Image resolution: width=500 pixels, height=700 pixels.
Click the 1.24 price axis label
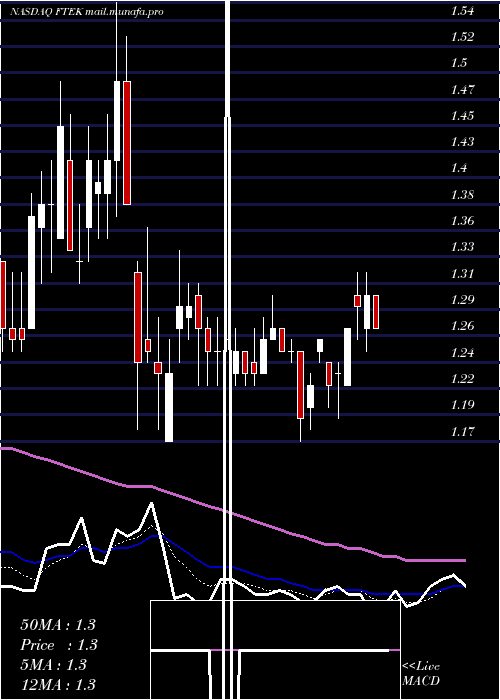click(x=462, y=353)
